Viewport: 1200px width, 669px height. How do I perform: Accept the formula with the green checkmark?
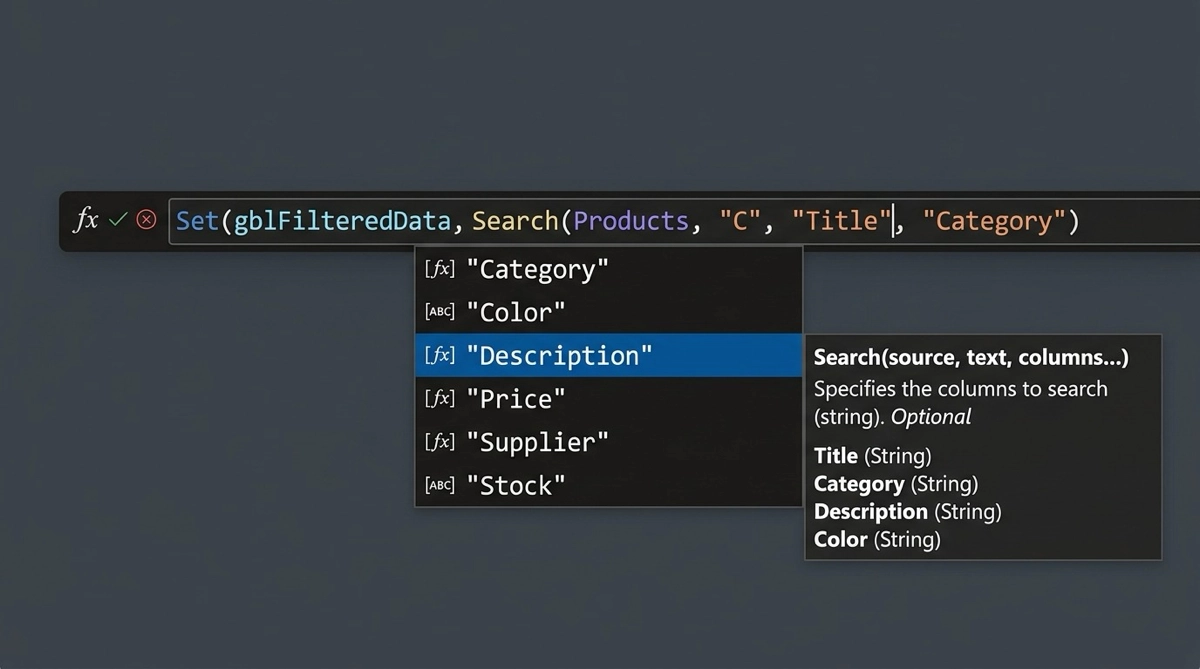pyautogui.click(x=118, y=220)
